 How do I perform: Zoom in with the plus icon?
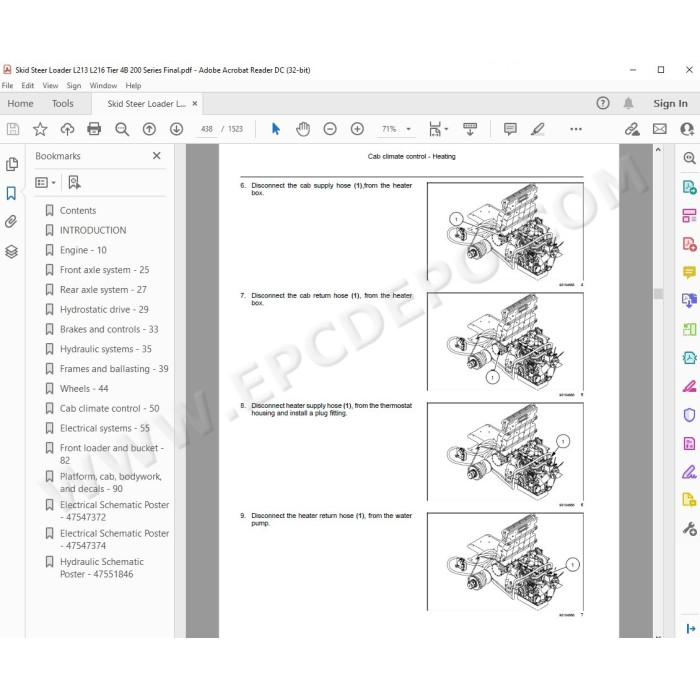357,129
